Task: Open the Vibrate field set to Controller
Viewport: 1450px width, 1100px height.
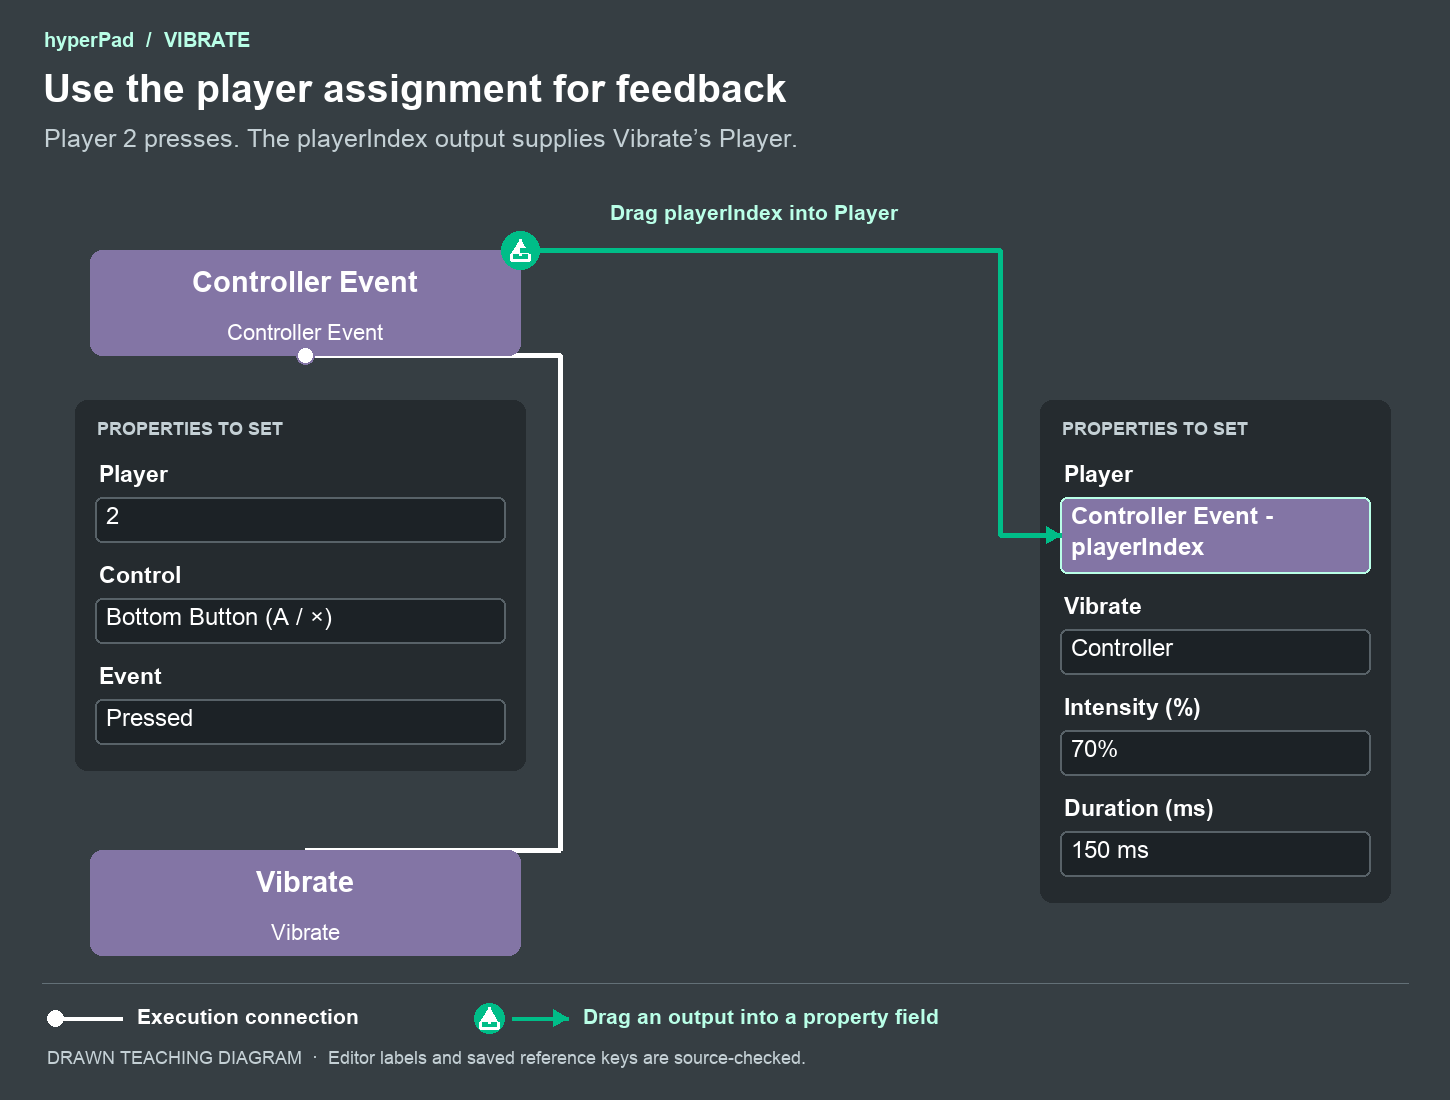Action: pyautogui.click(x=1215, y=652)
